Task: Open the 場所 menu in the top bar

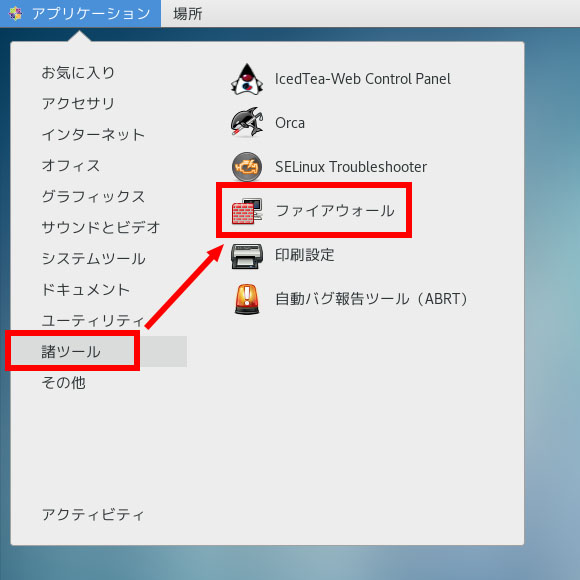Action: click(188, 14)
